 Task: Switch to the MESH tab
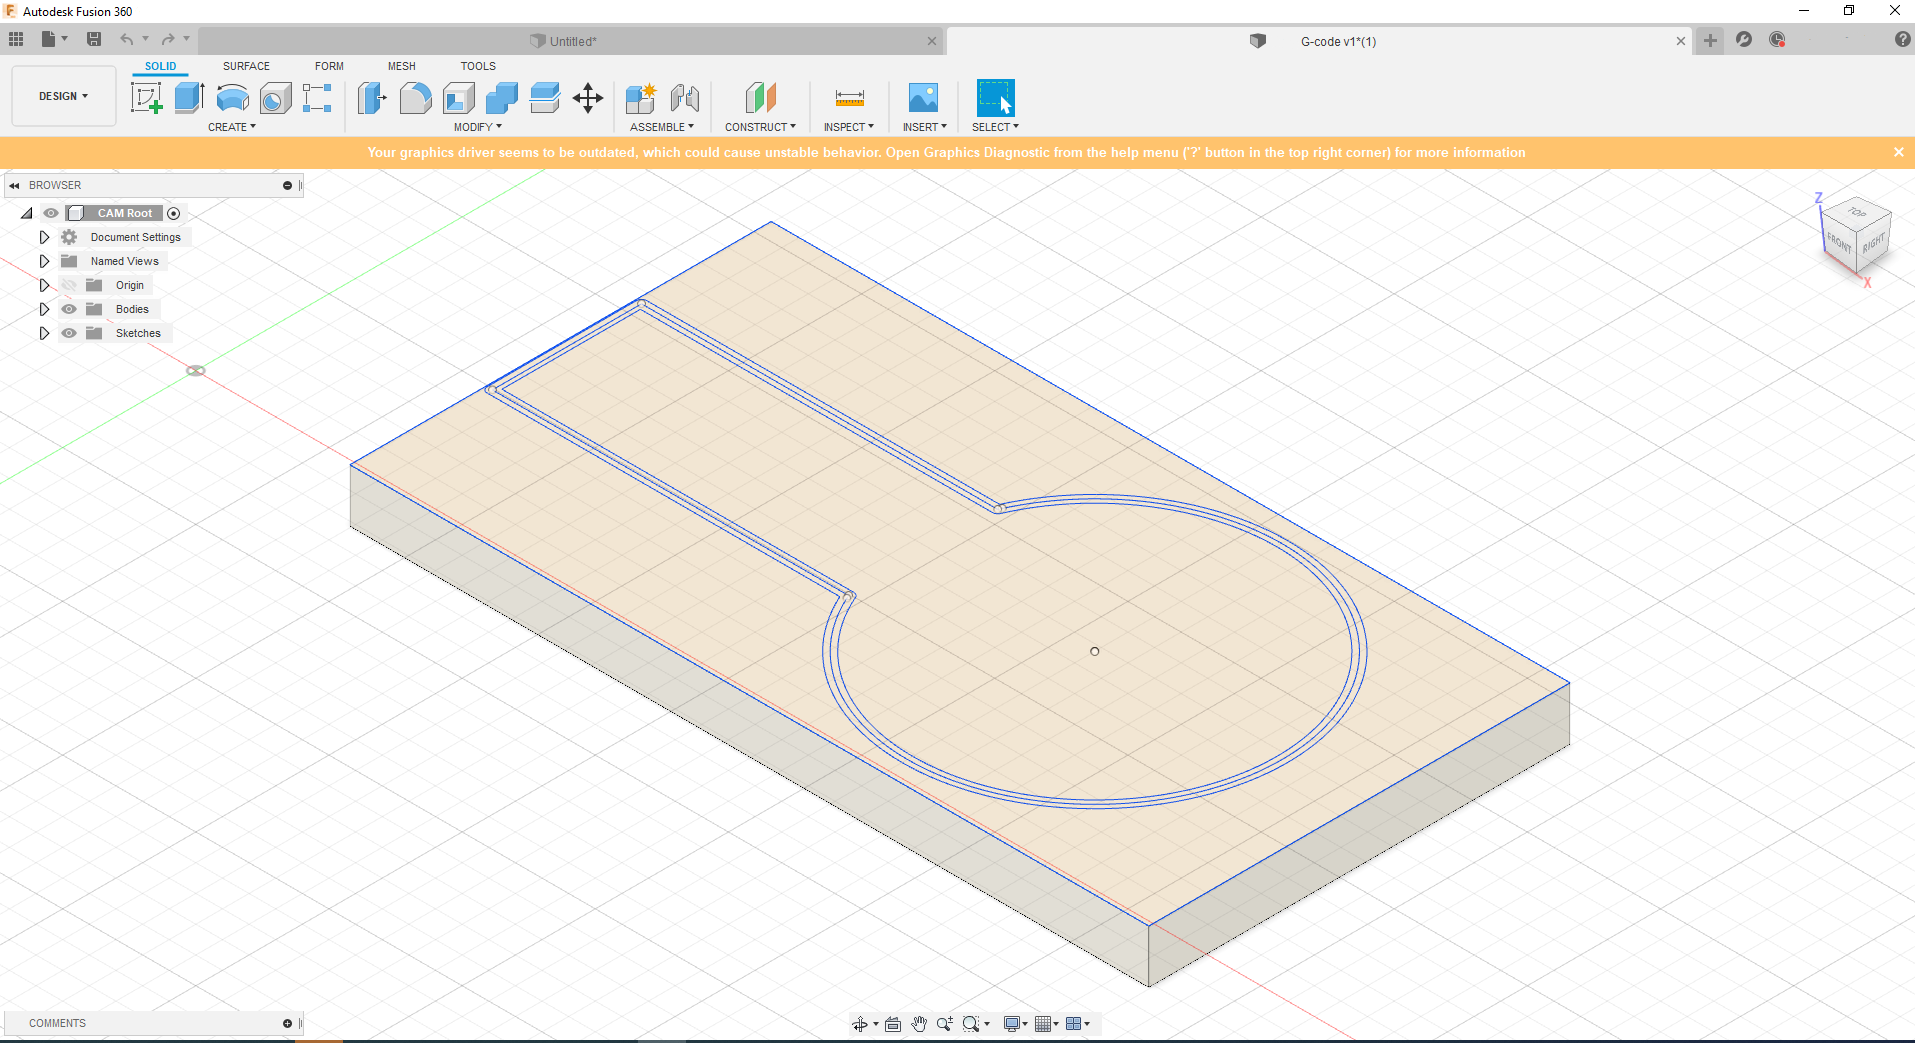402,66
